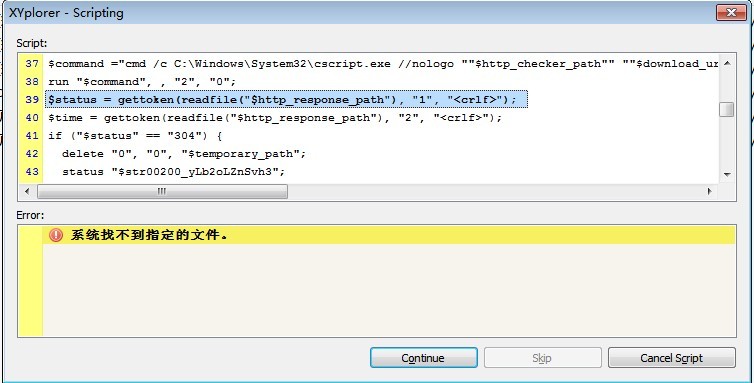The height and width of the screenshot is (383, 754).
Task: Click line number 37 in gutter
Action: pos(32,64)
